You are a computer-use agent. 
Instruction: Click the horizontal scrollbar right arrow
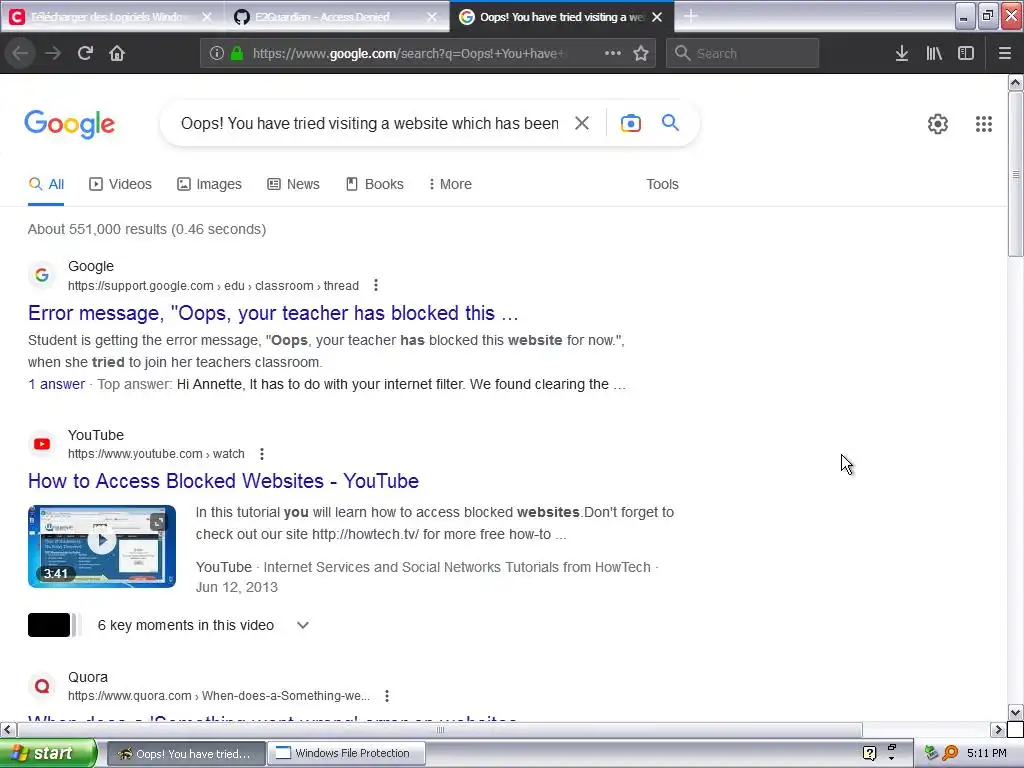[x=998, y=729]
